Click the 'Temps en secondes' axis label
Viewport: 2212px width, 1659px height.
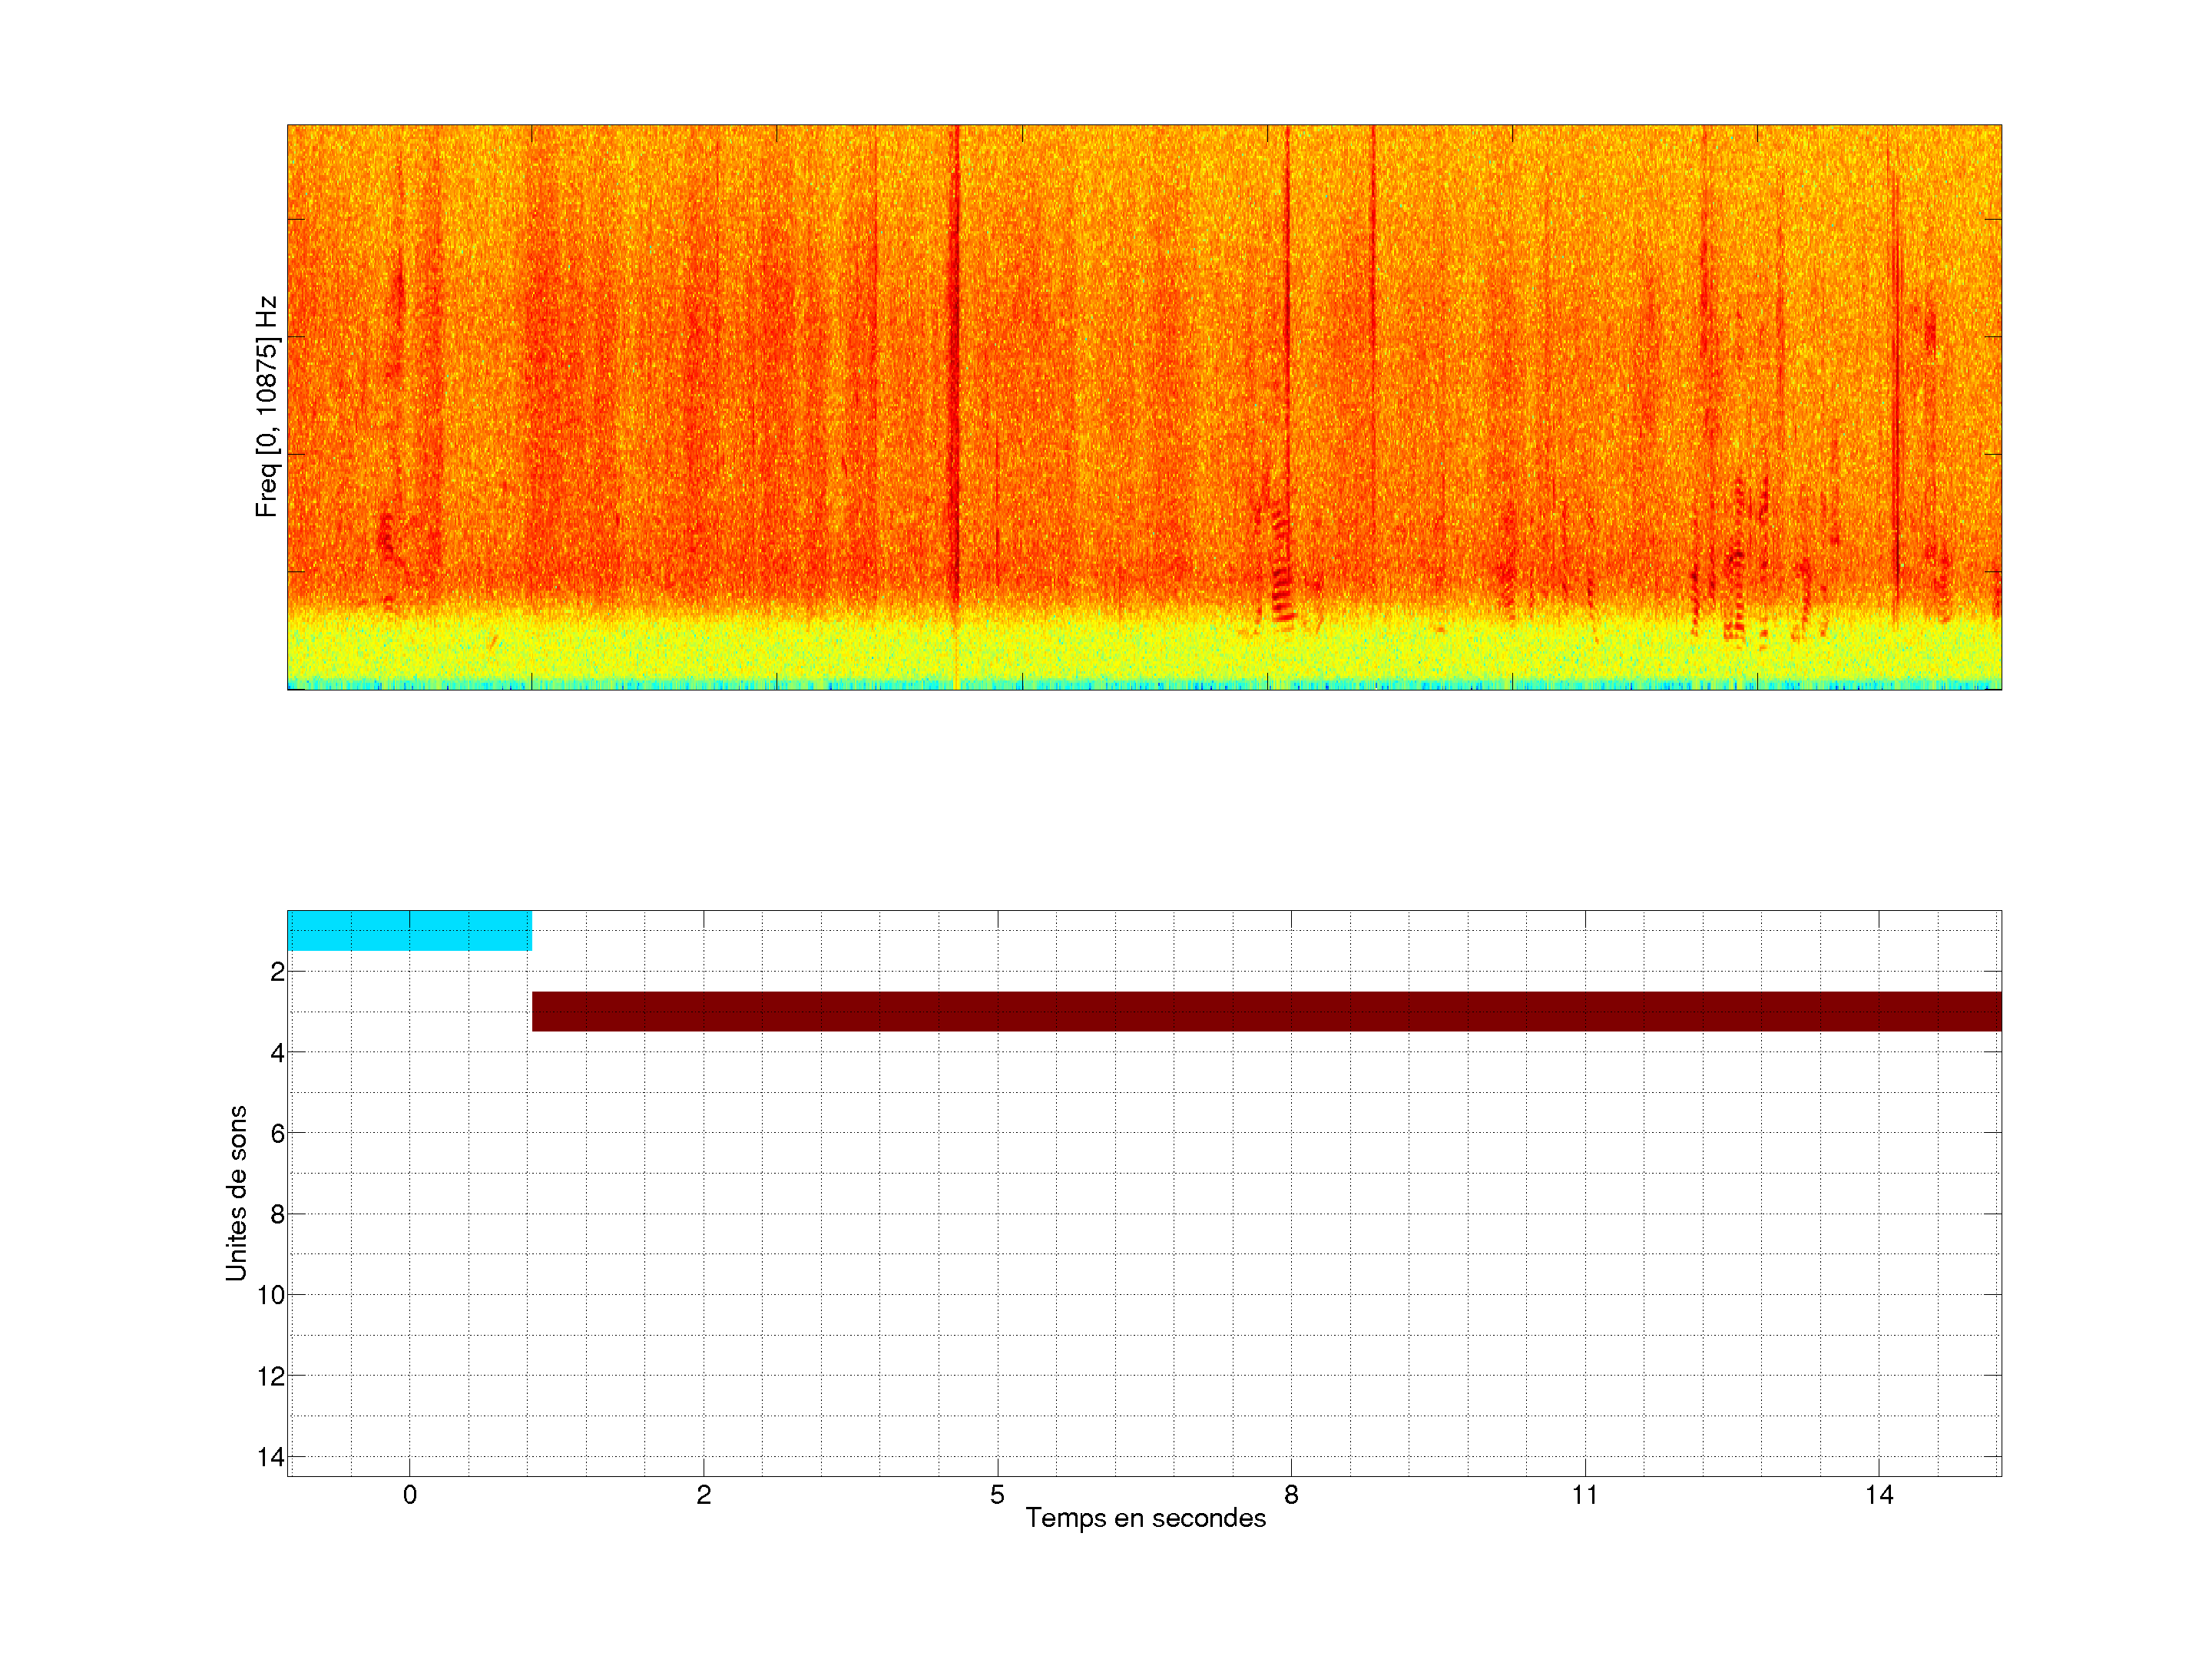(x=1145, y=1518)
